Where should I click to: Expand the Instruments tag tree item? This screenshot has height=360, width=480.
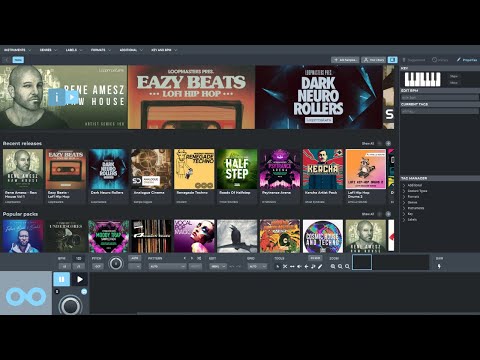(413, 208)
